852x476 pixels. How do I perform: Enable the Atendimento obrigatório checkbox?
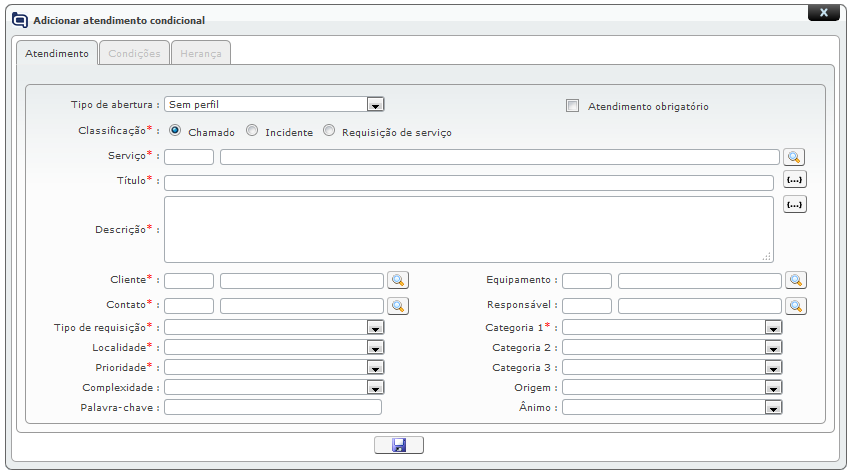pos(573,106)
